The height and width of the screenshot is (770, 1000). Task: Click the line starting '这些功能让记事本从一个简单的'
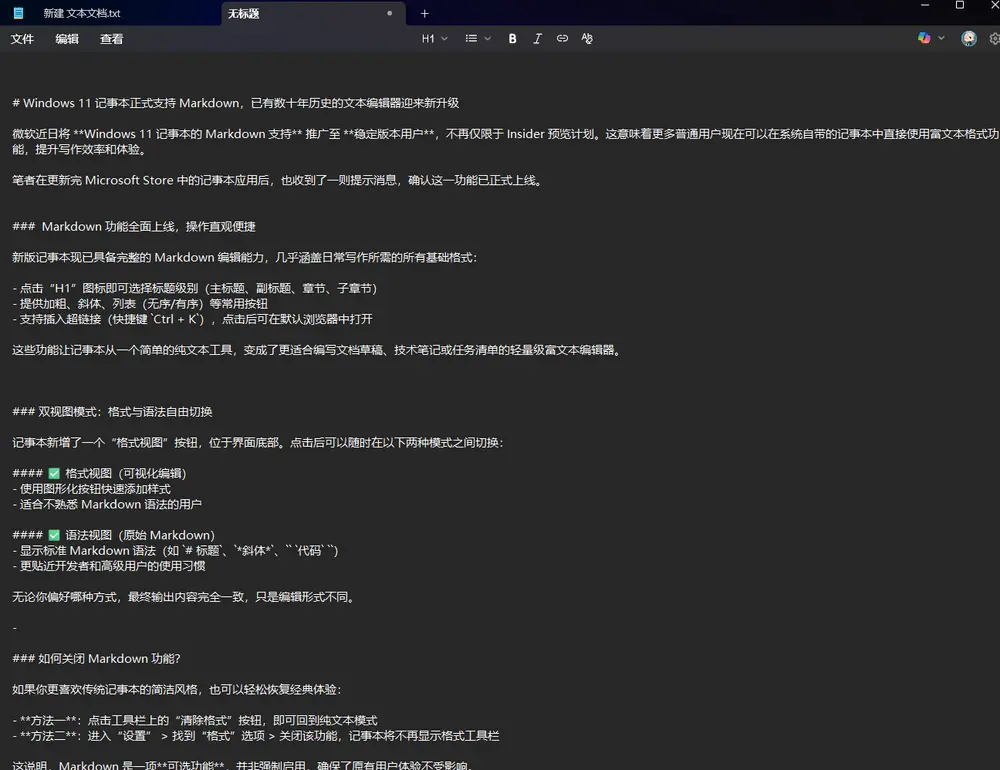(x=318, y=350)
